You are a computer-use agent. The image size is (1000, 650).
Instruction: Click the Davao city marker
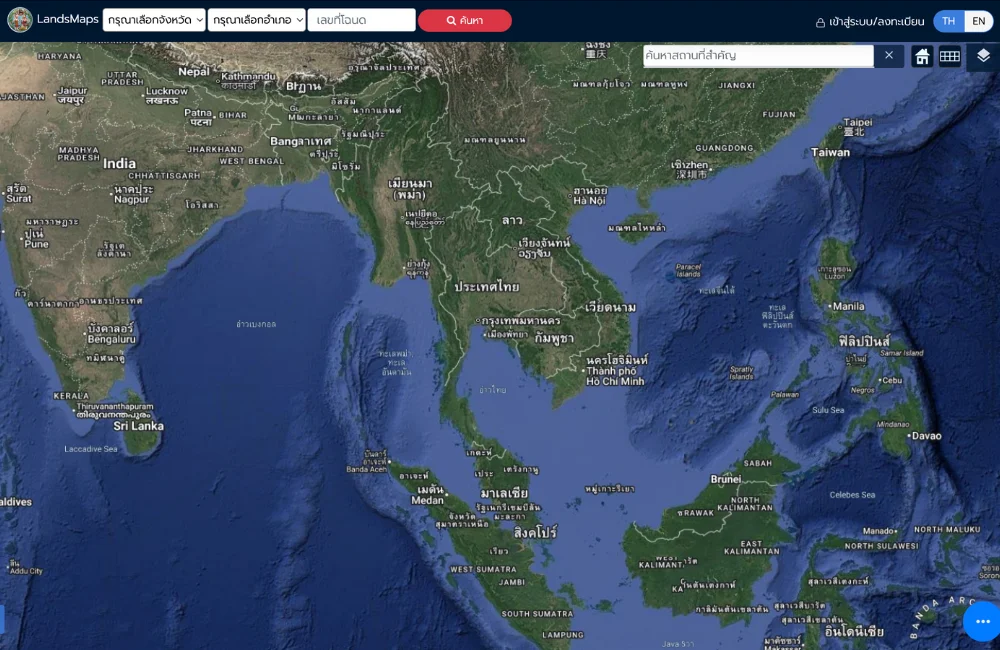[x=909, y=436]
